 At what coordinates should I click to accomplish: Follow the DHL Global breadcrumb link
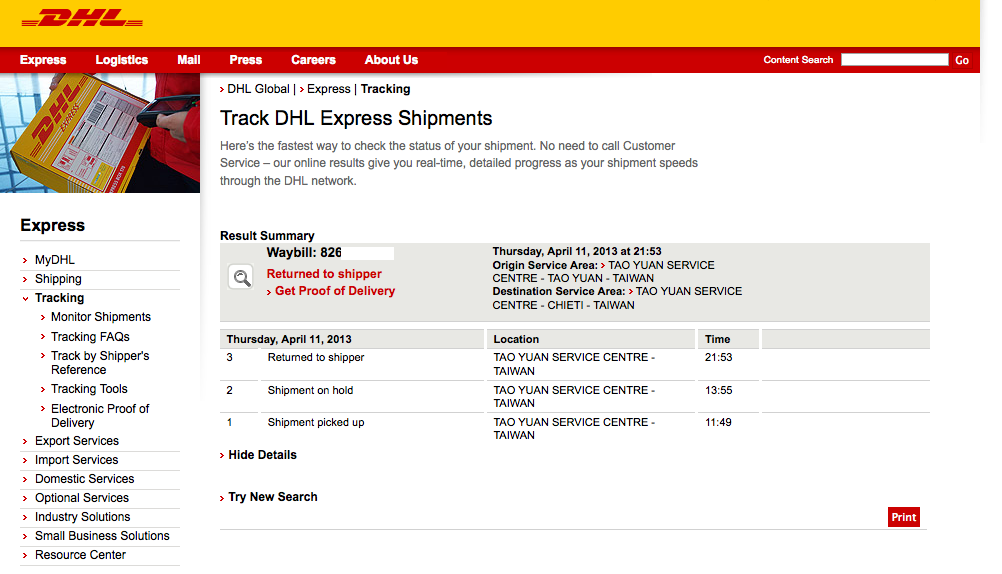(258, 89)
